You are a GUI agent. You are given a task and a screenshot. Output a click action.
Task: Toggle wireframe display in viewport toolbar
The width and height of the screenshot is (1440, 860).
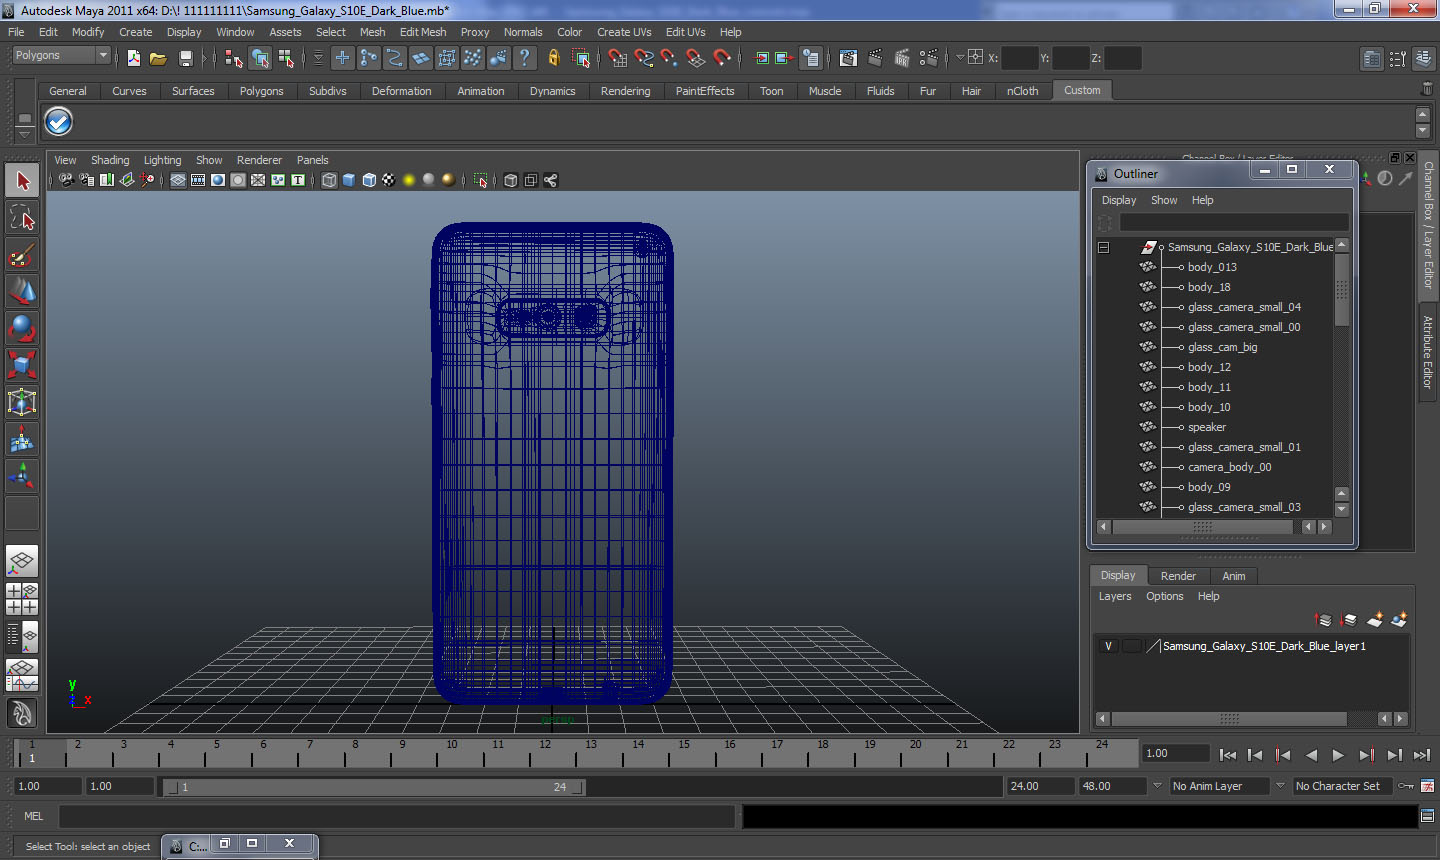point(329,180)
